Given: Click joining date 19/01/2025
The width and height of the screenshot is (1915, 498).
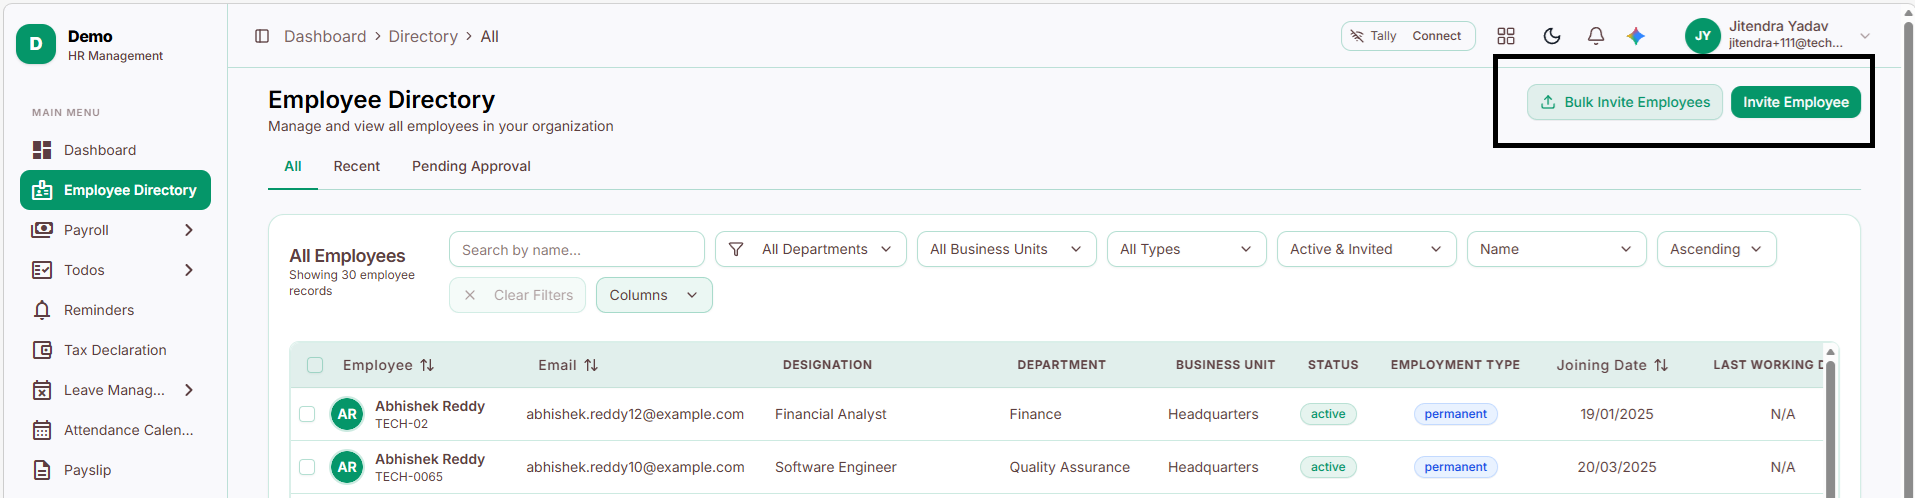Looking at the screenshot, I should (1616, 414).
